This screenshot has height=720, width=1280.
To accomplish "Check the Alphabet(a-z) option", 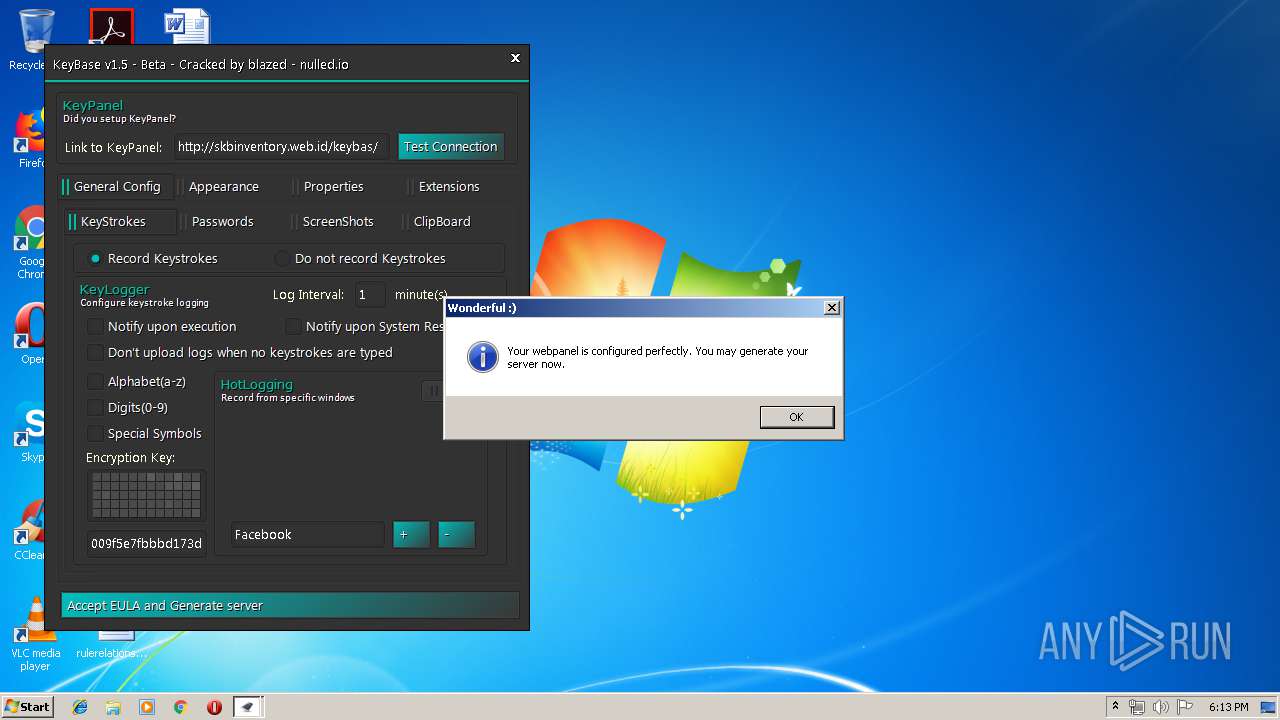I will click(137, 382).
